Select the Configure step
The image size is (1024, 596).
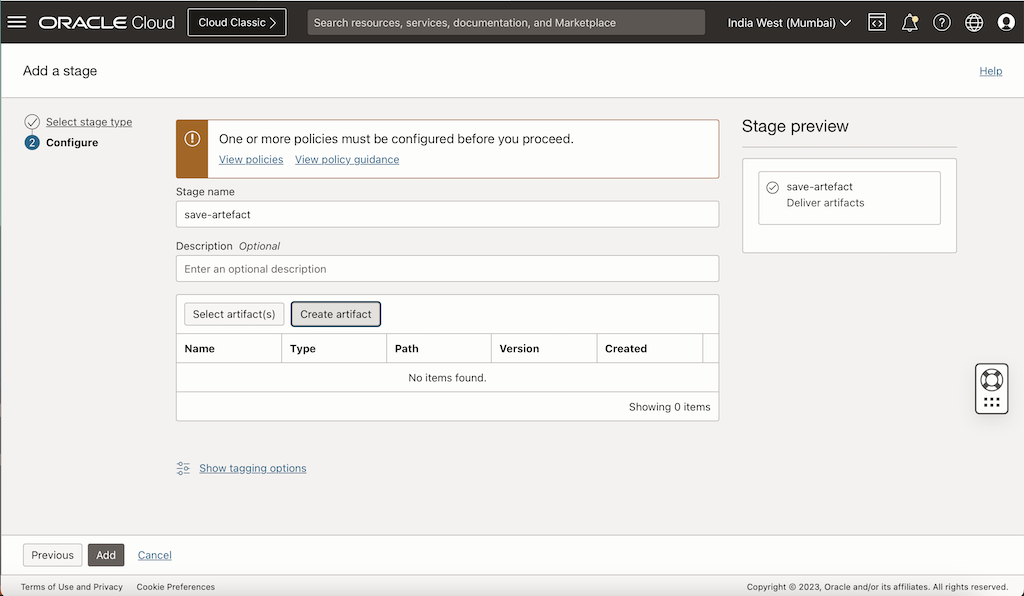[72, 143]
